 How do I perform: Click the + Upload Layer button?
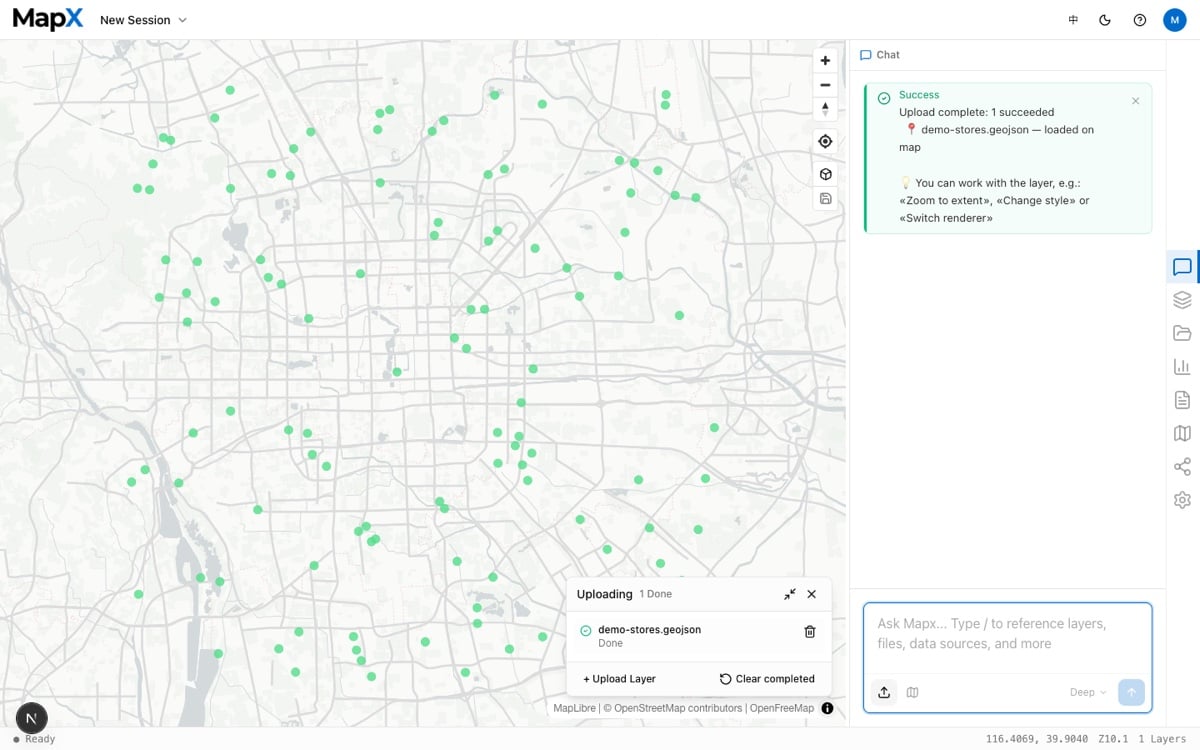pos(619,679)
